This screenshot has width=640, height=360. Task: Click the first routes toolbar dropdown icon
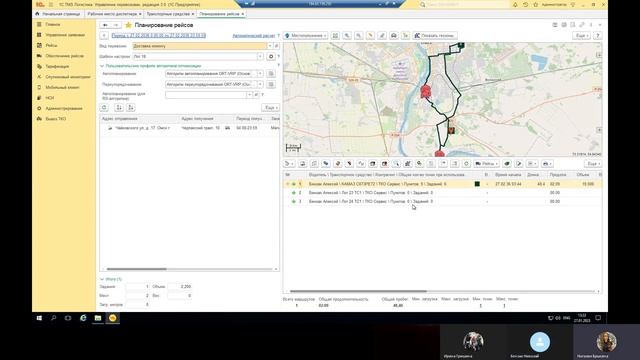click(289, 164)
